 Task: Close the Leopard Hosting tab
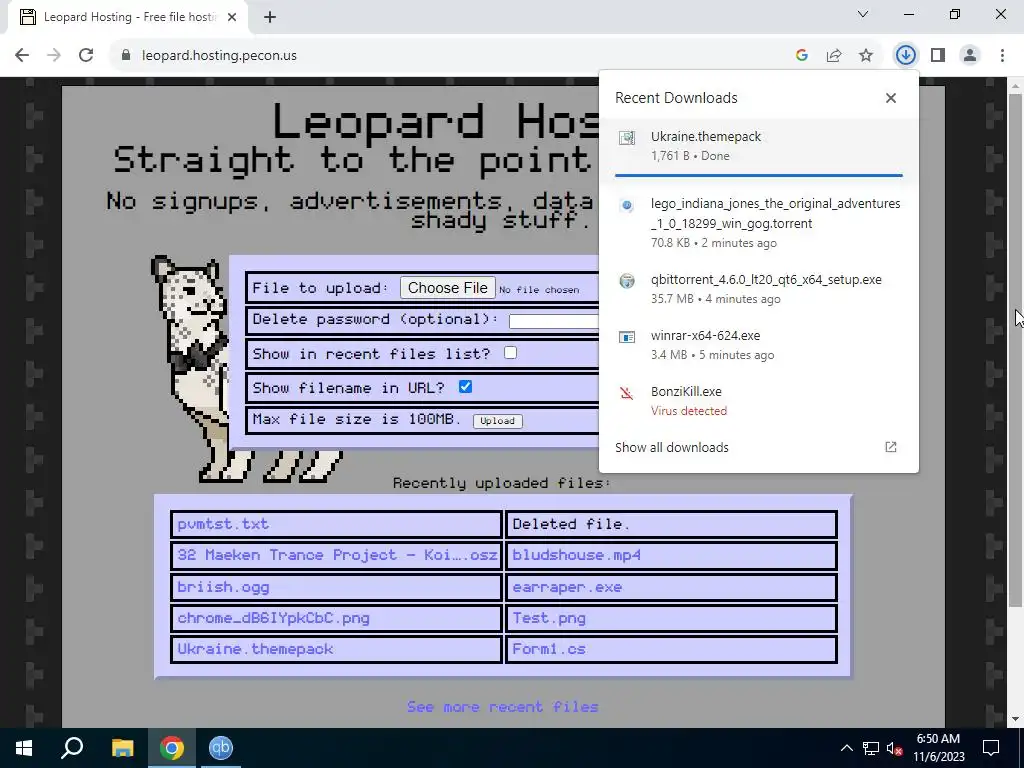(232, 18)
